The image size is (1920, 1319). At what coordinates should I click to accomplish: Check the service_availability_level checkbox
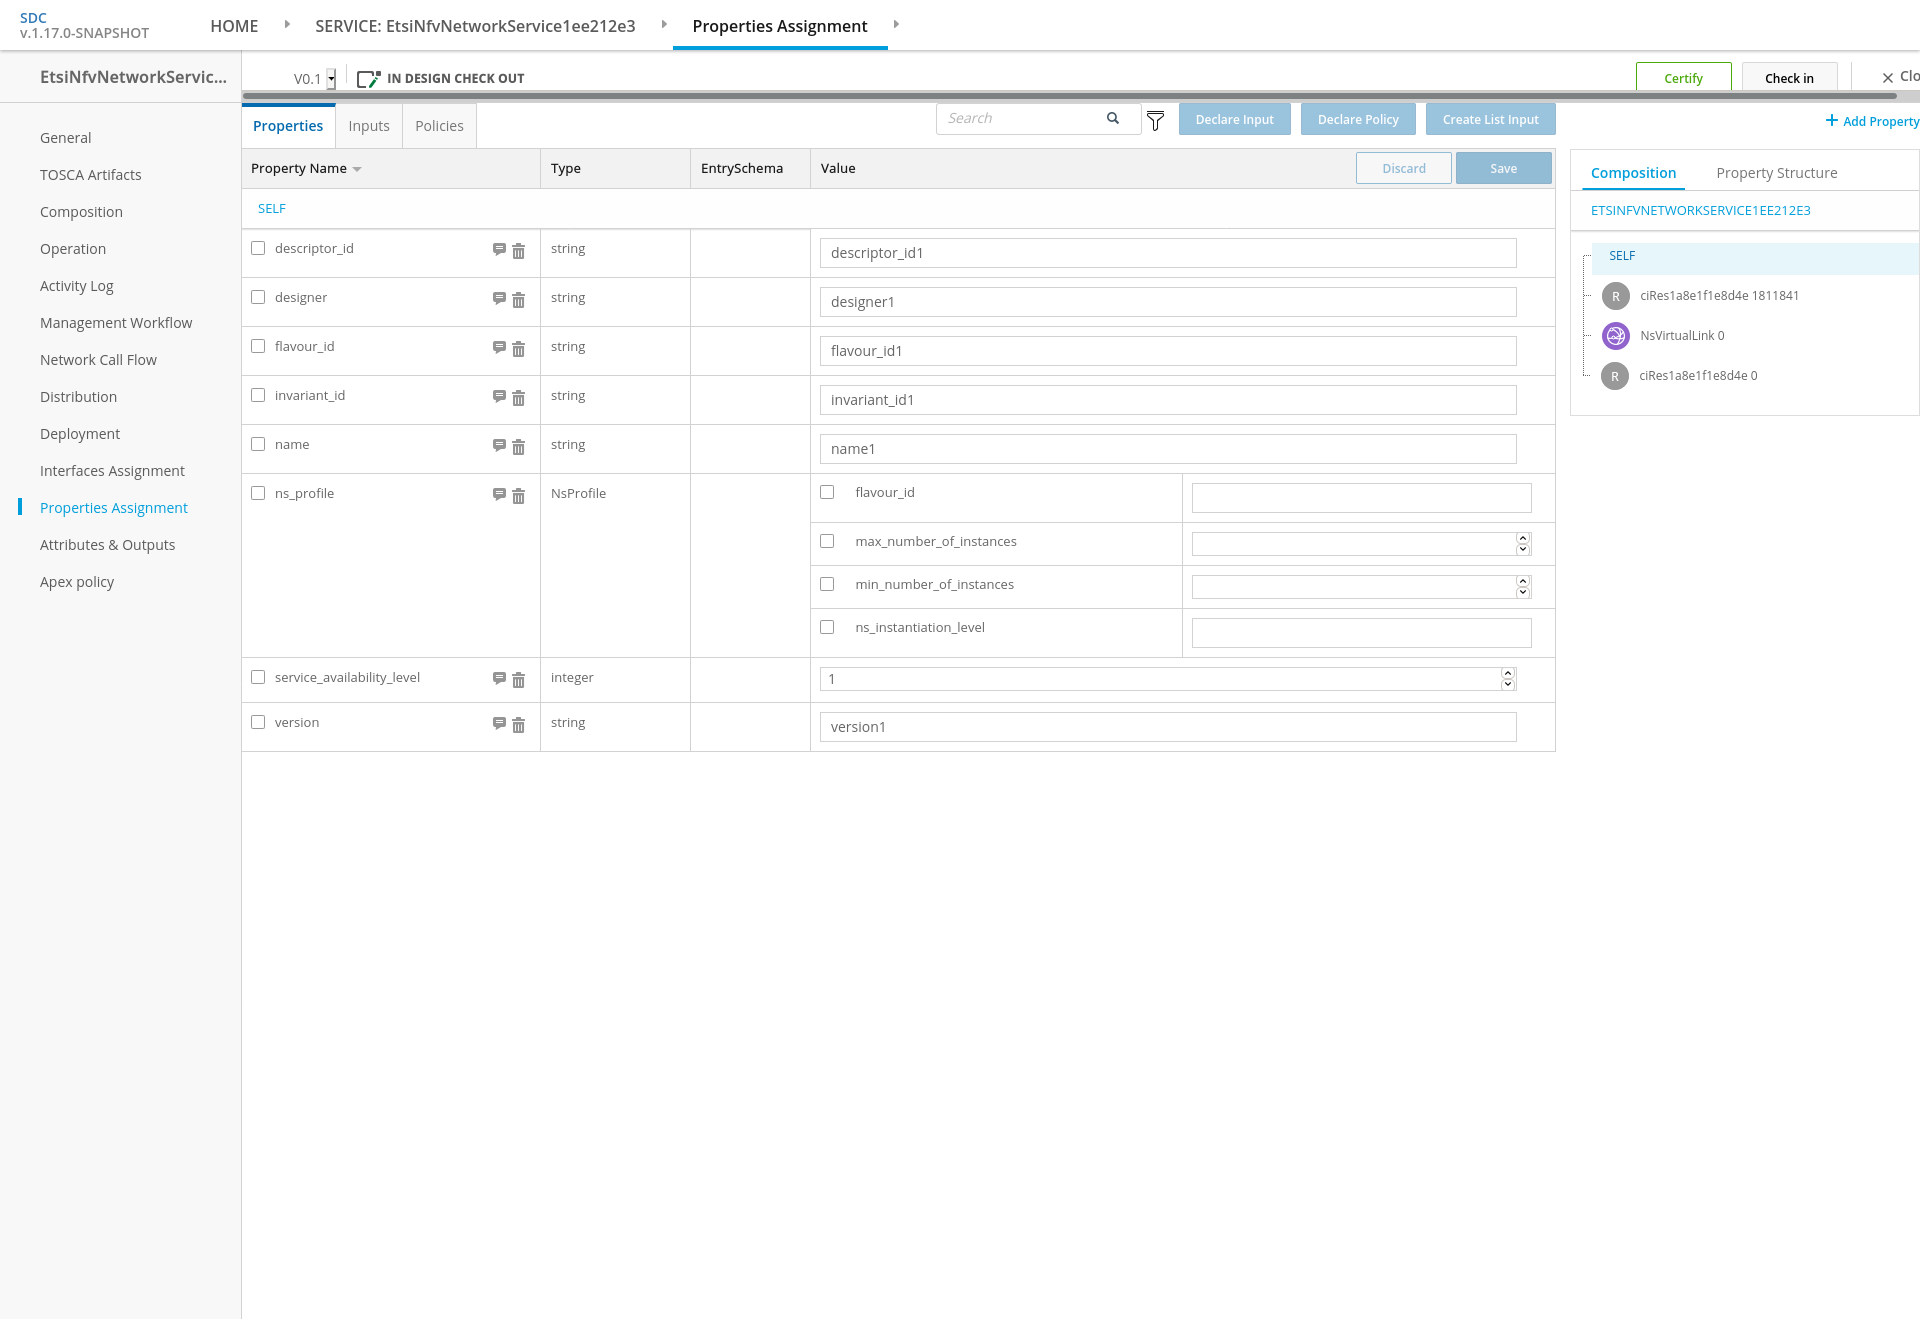click(258, 677)
